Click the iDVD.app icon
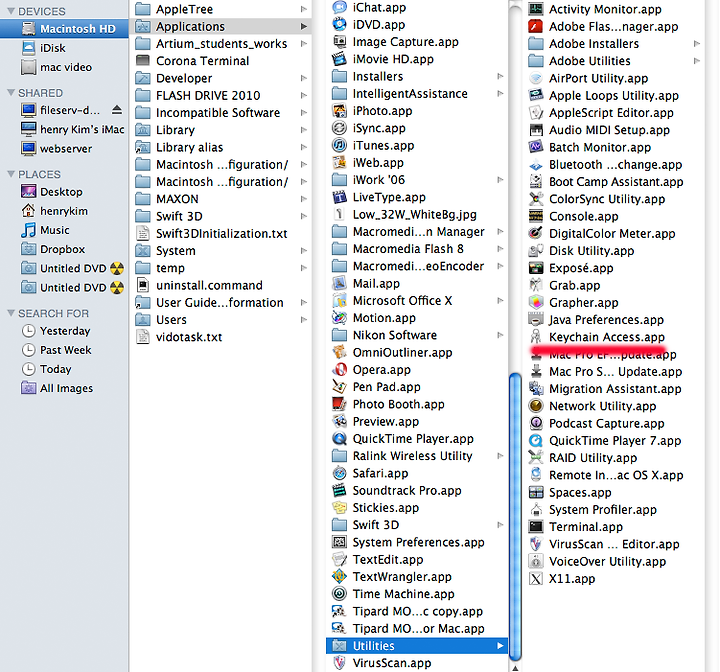The height and width of the screenshot is (672, 720). tap(339, 24)
